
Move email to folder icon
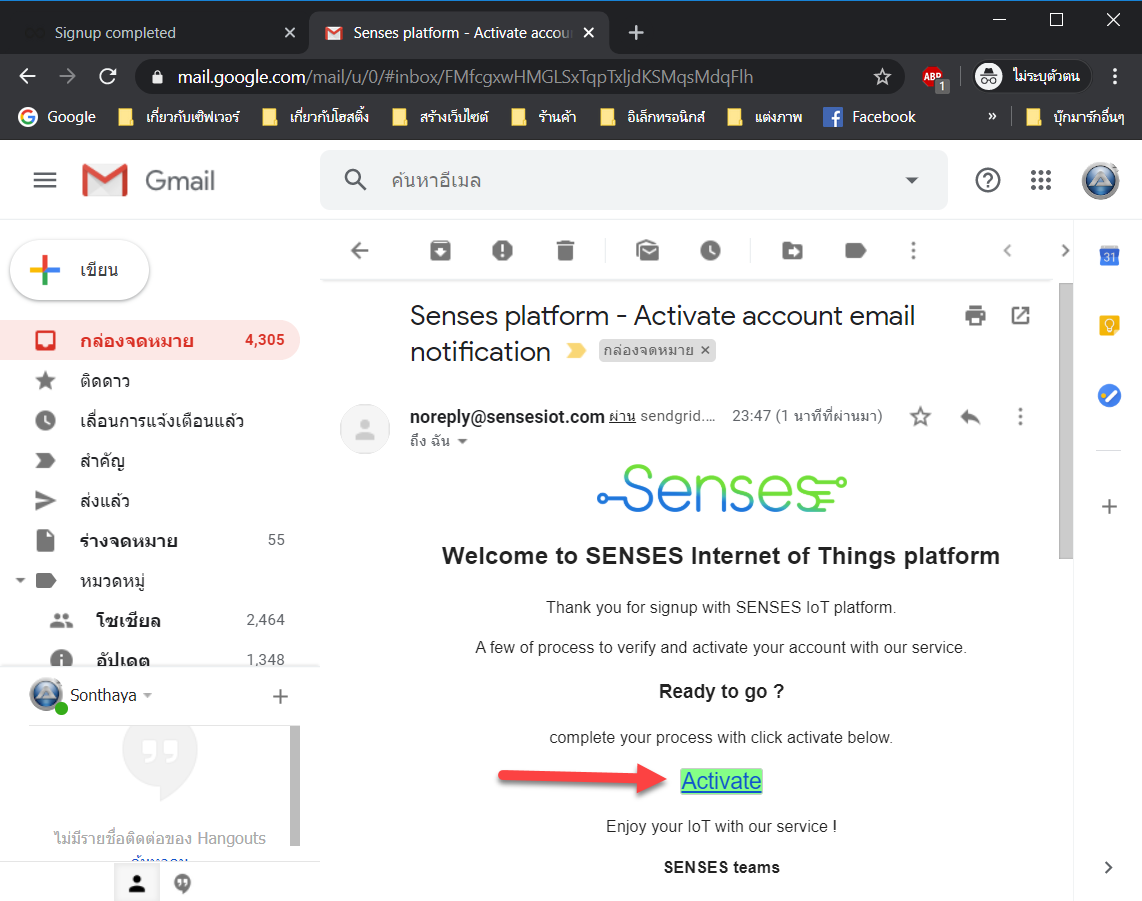tap(792, 251)
